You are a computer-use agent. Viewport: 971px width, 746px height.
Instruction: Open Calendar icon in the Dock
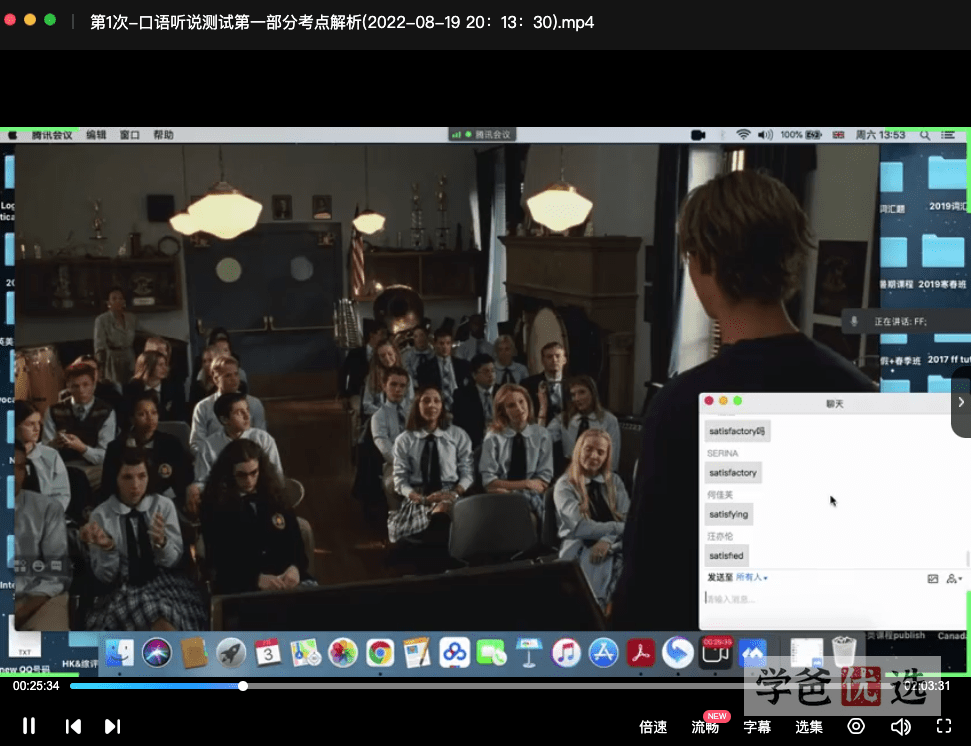268,653
